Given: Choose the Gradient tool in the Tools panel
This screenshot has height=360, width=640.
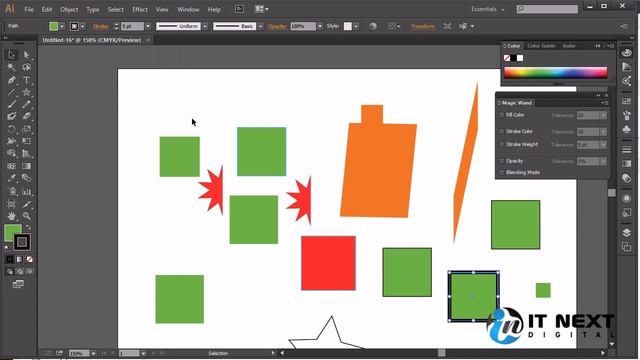Looking at the screenshot, I should click(27, 166).
